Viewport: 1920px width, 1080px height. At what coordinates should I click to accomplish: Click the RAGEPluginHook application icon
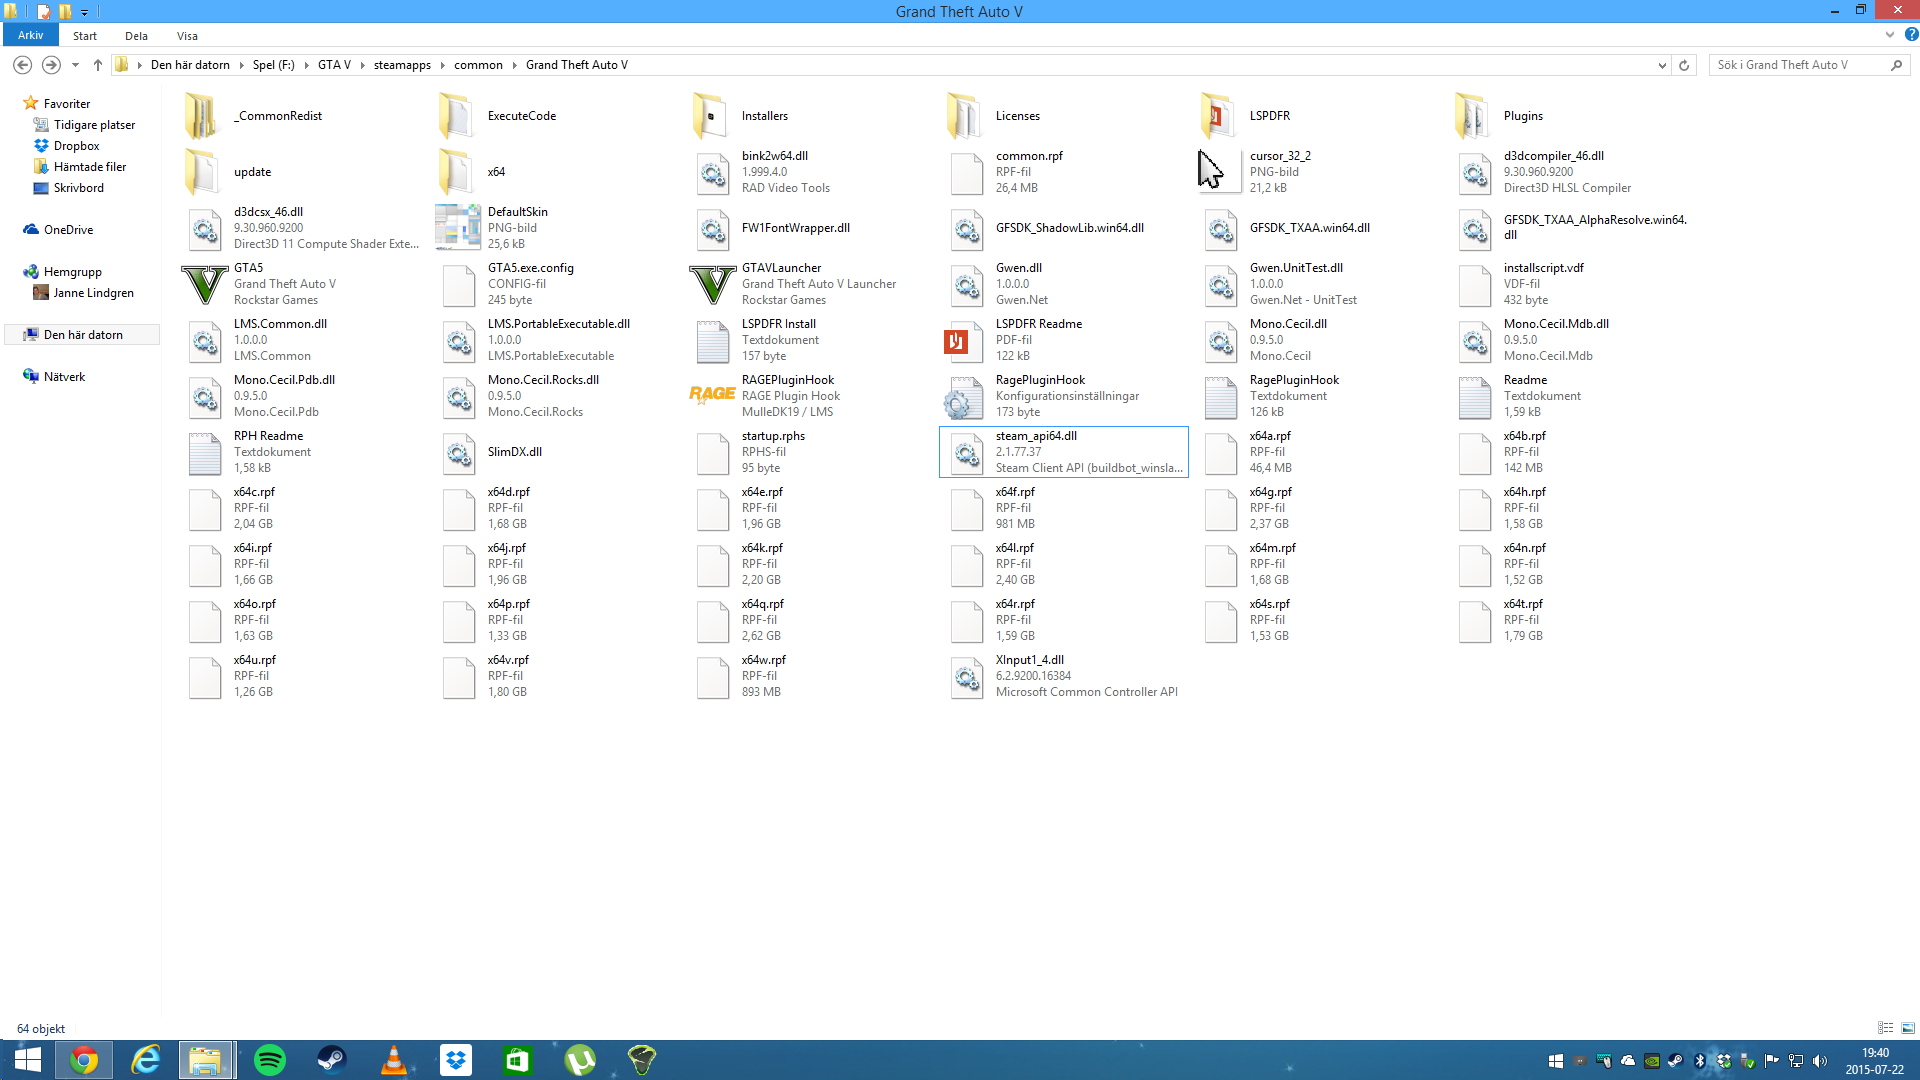[712, 395]
